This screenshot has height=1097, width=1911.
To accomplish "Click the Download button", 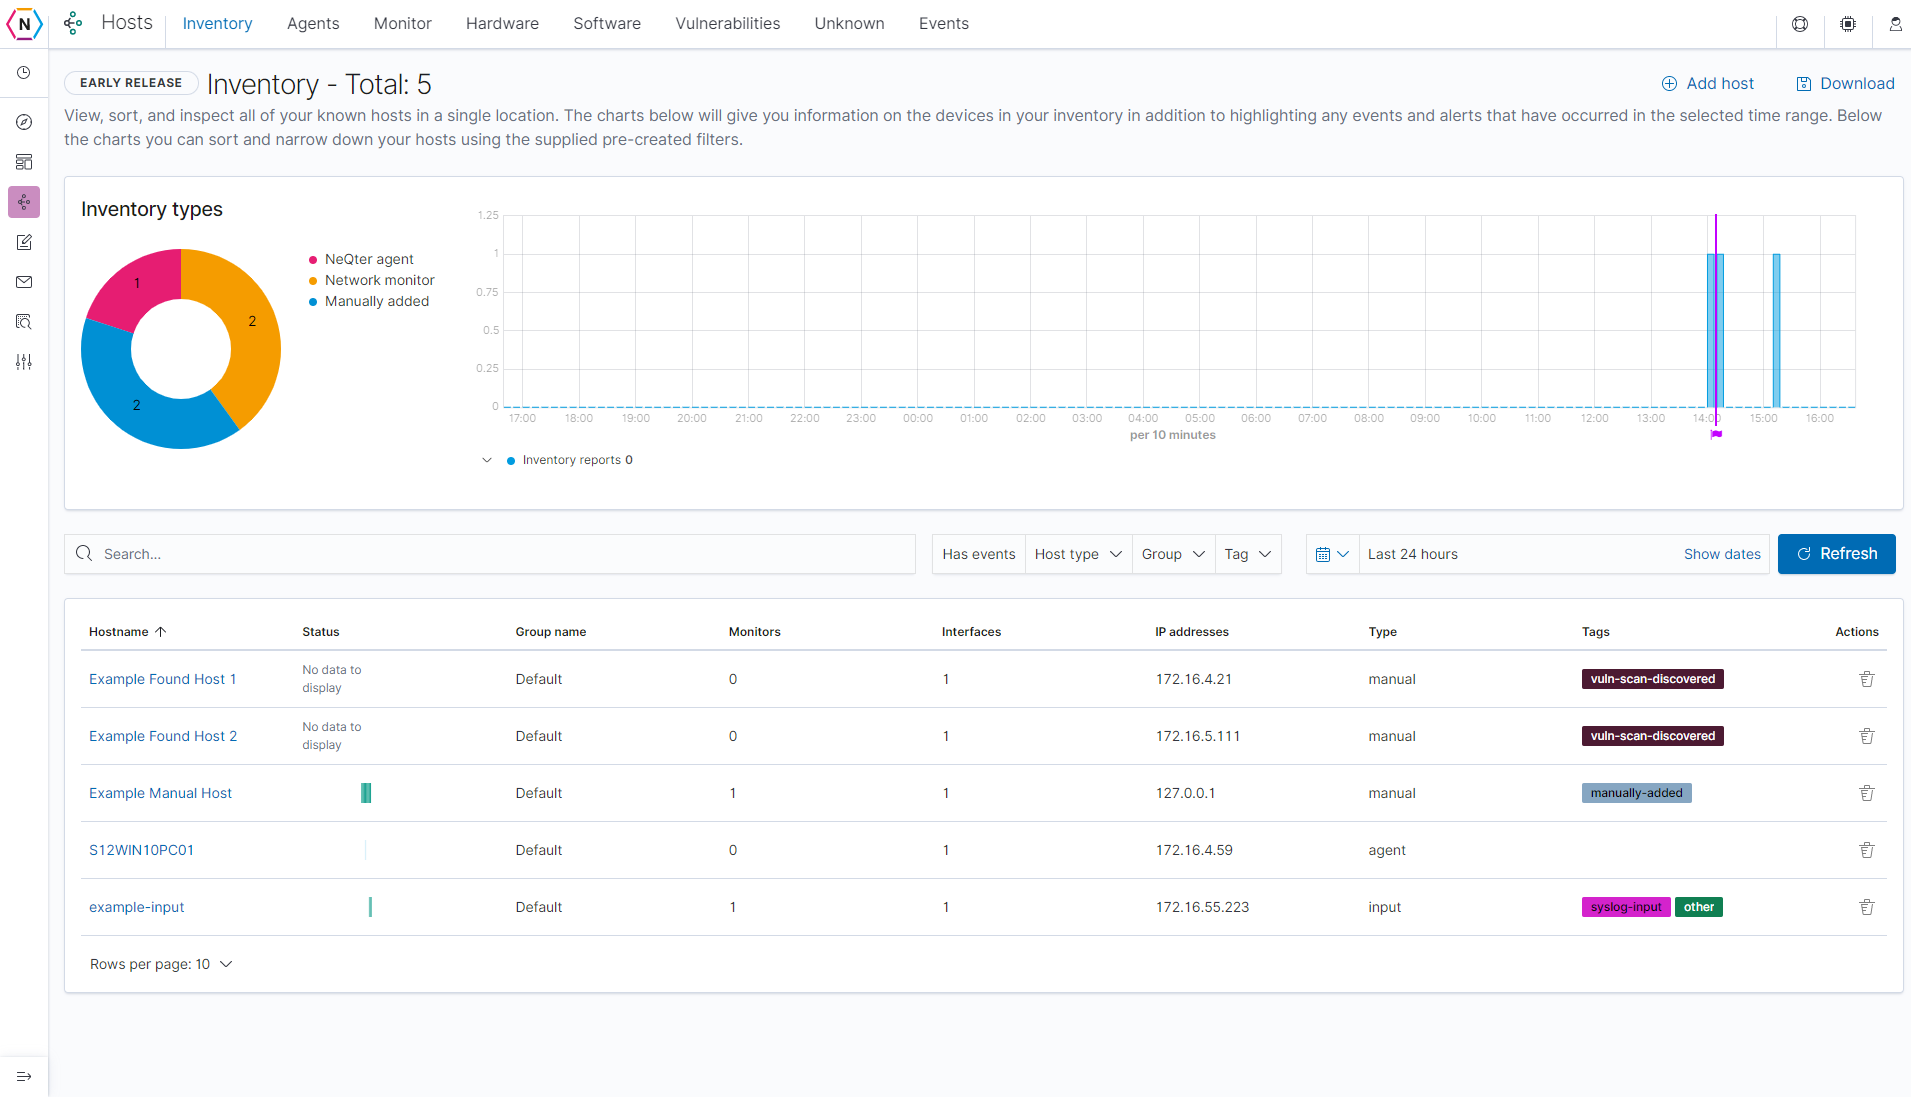I will [x=1846, y=84].
